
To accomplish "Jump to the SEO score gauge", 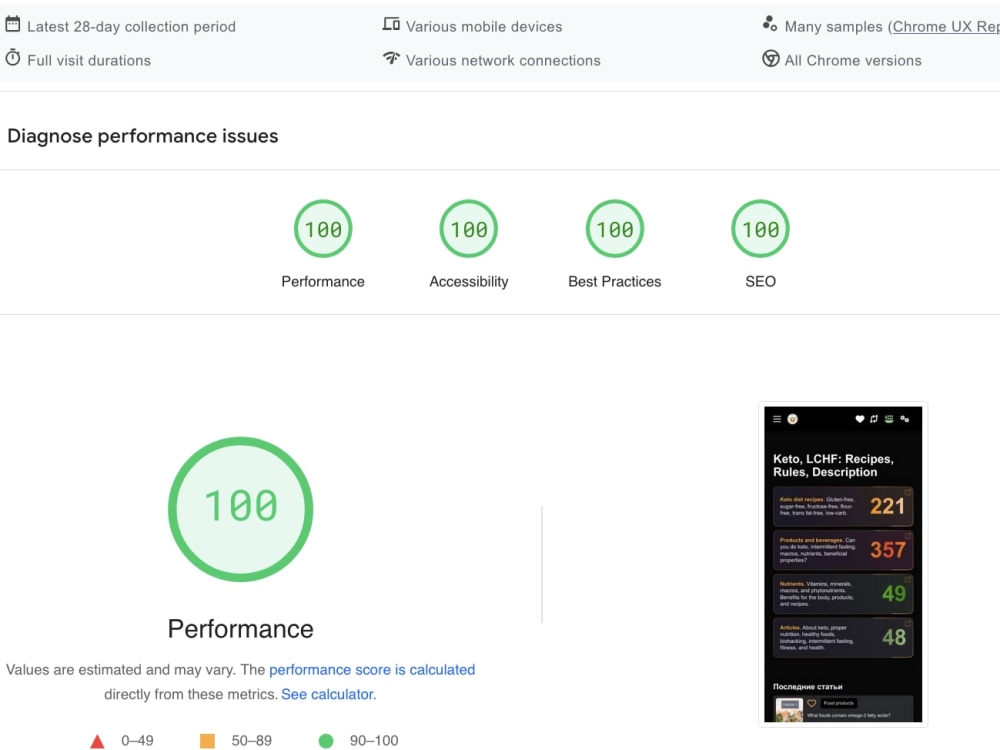I will pos(760,229).
